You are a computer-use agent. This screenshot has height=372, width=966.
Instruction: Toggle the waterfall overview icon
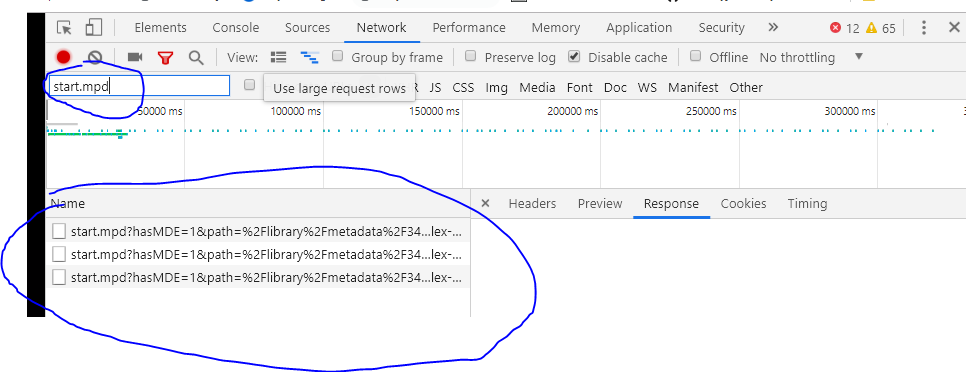[x=309, y=57]
